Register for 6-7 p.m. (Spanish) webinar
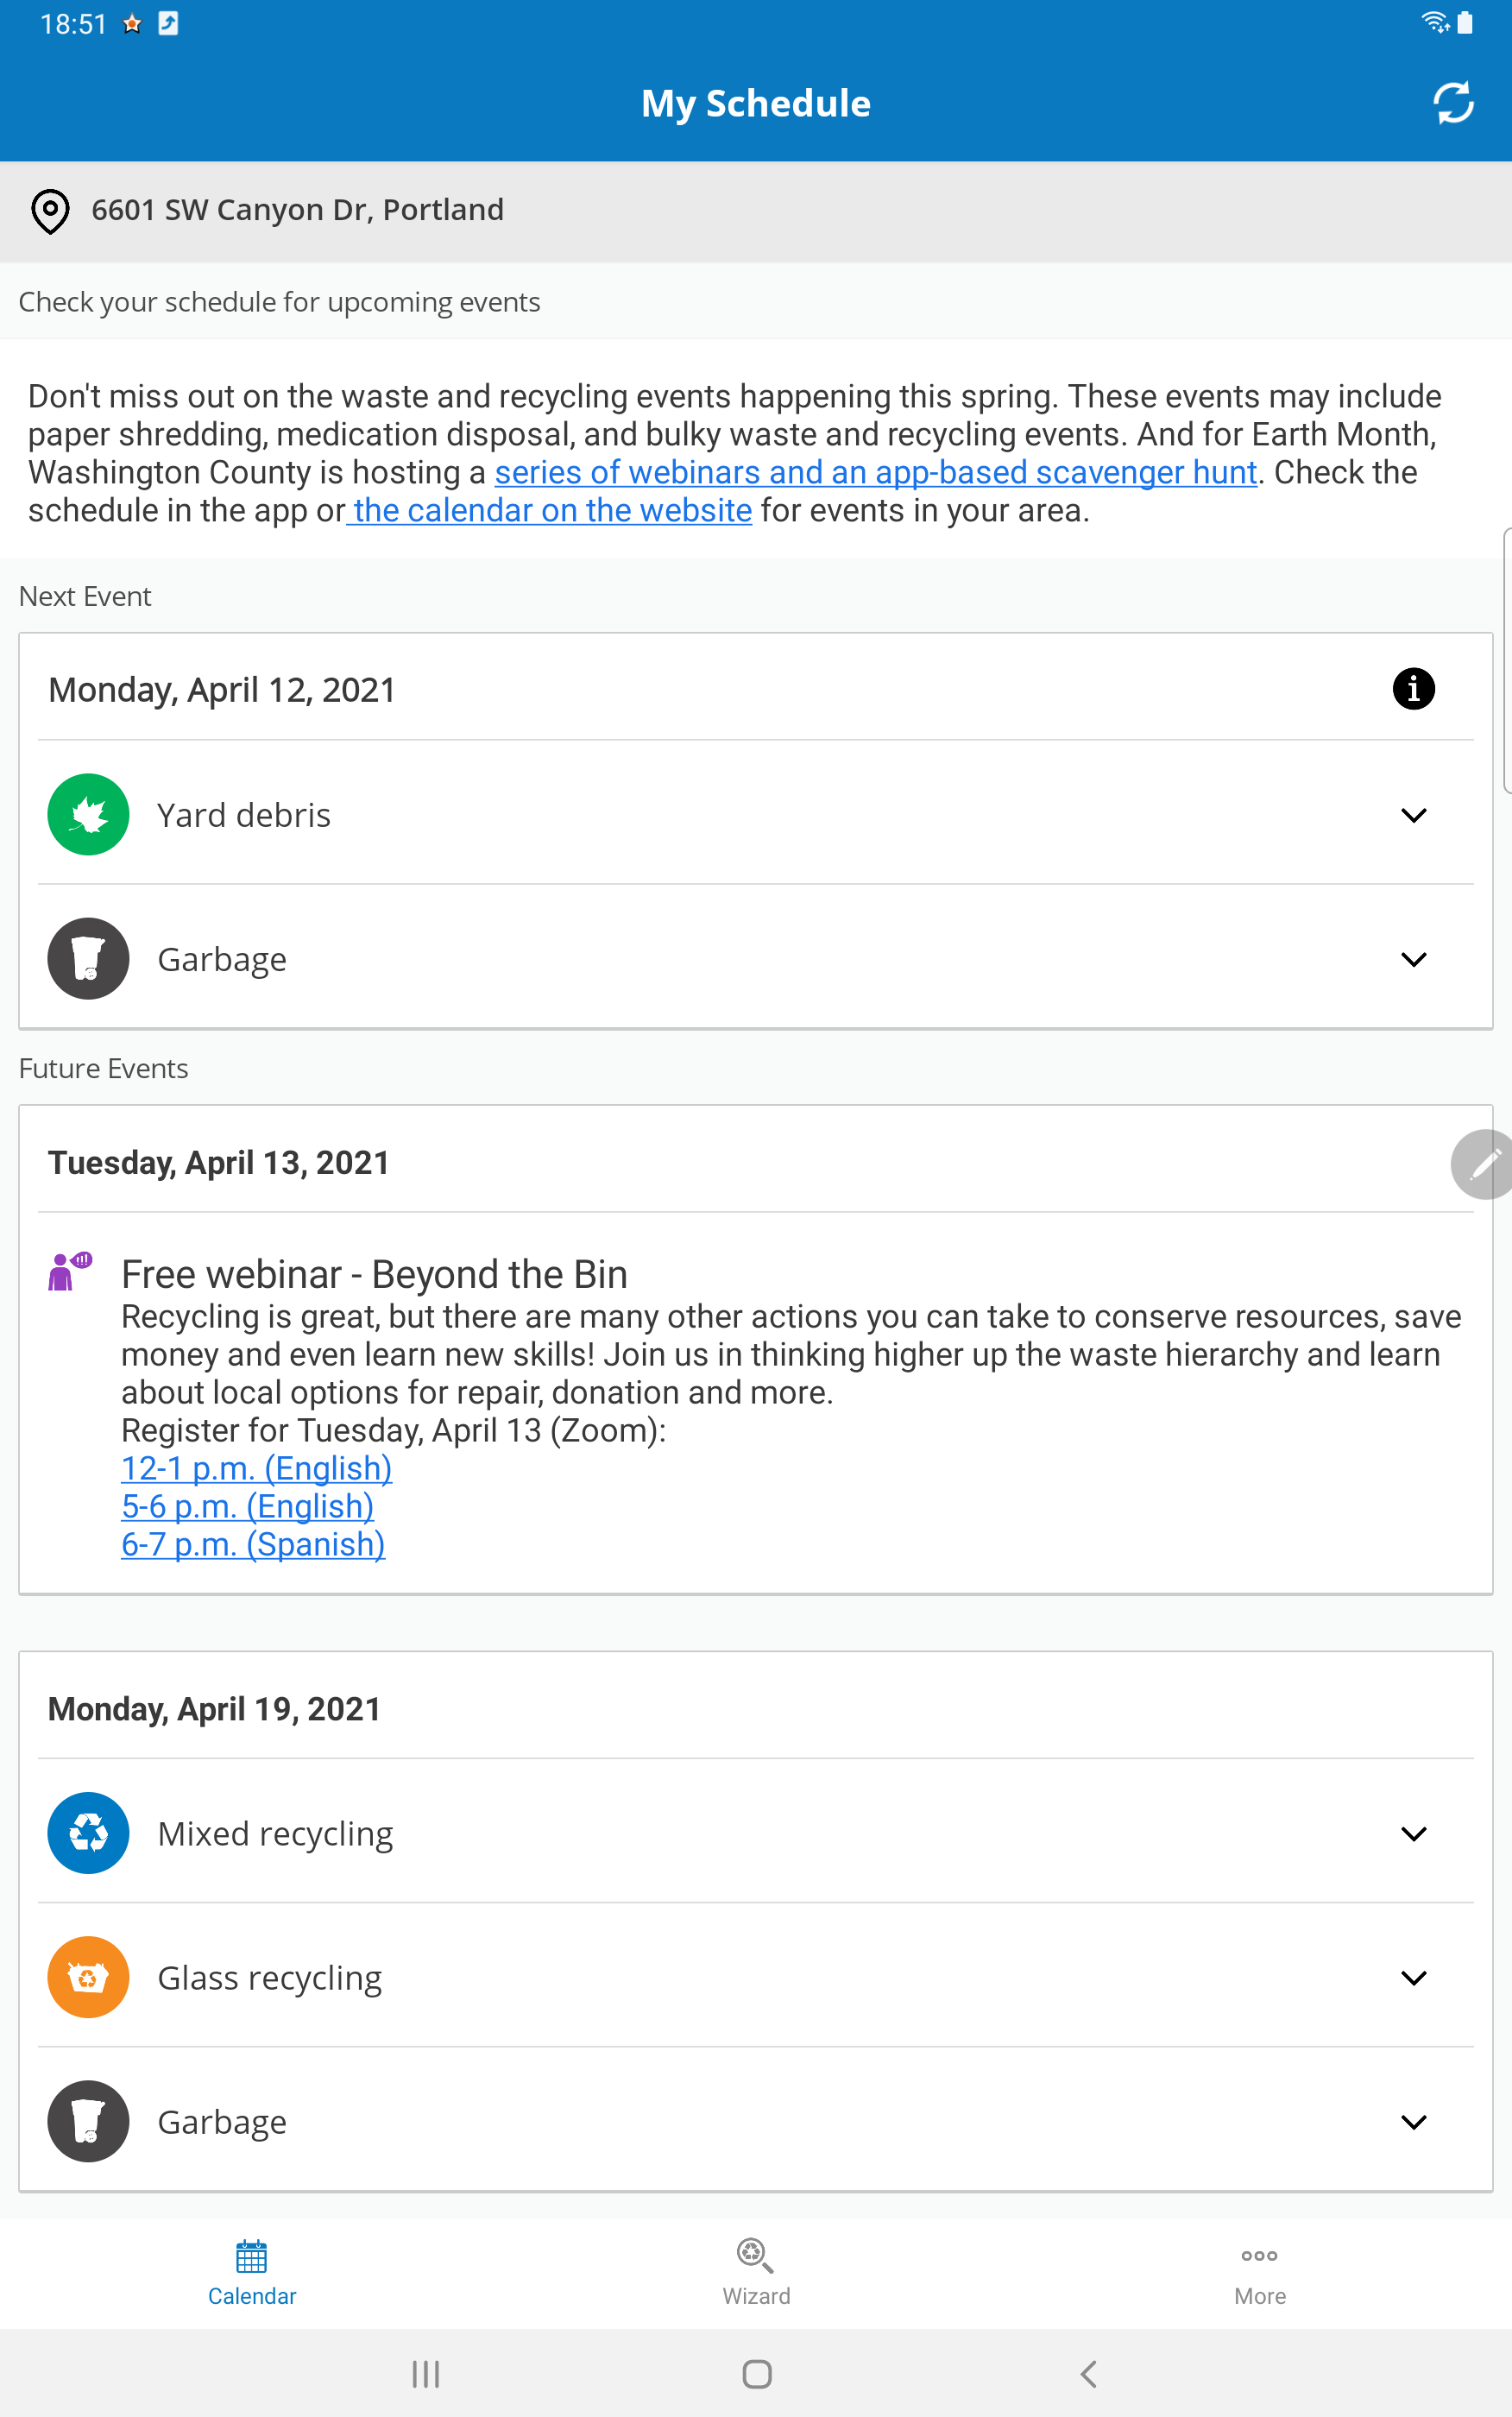1512x2417 pixels. tap(253, 1544)
